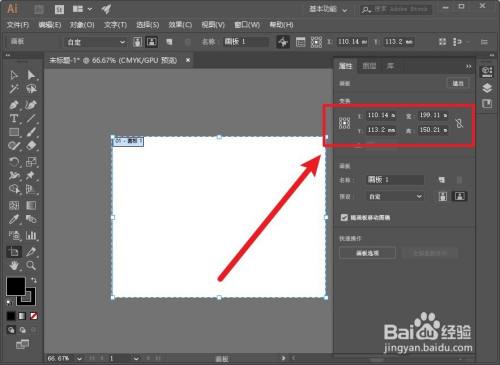The image size is (500, 365).
Task: Select the Eraser tool
Action: 31,146
